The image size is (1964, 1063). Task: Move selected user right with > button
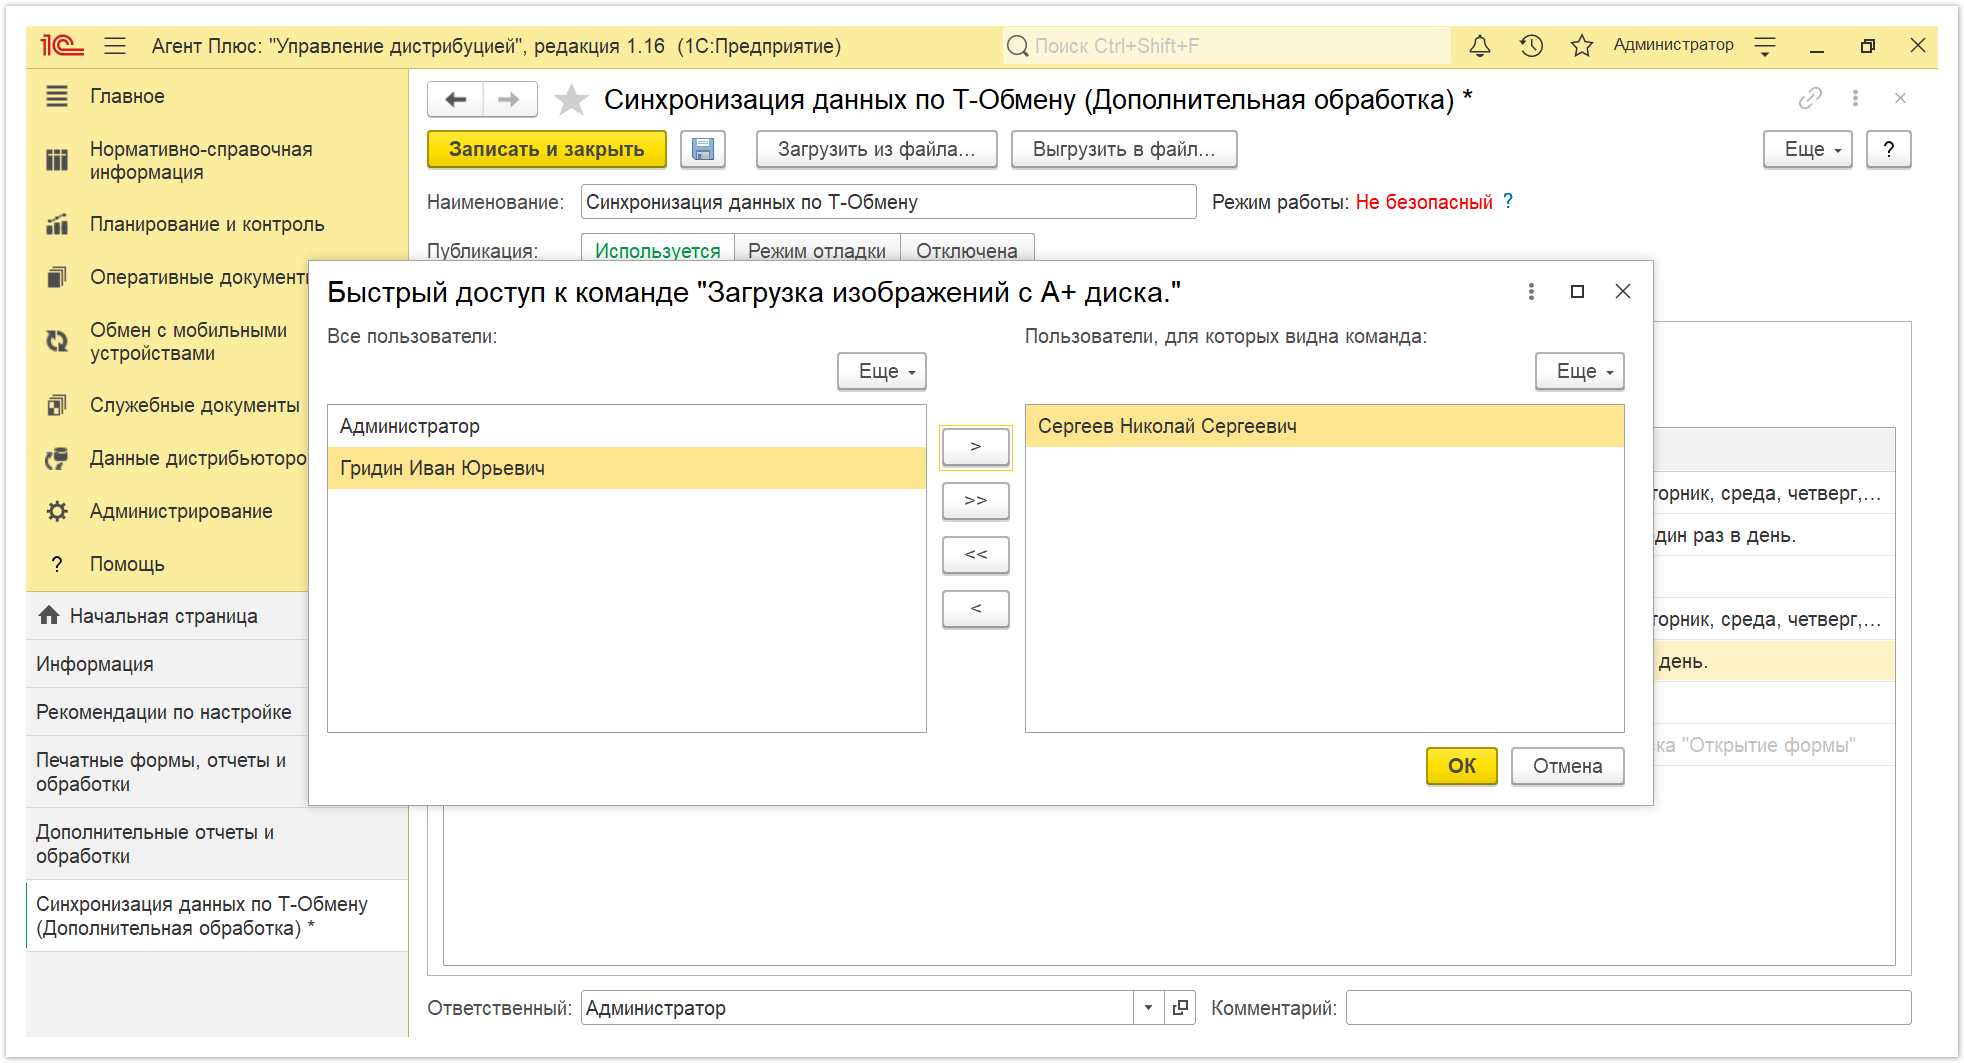976,447
